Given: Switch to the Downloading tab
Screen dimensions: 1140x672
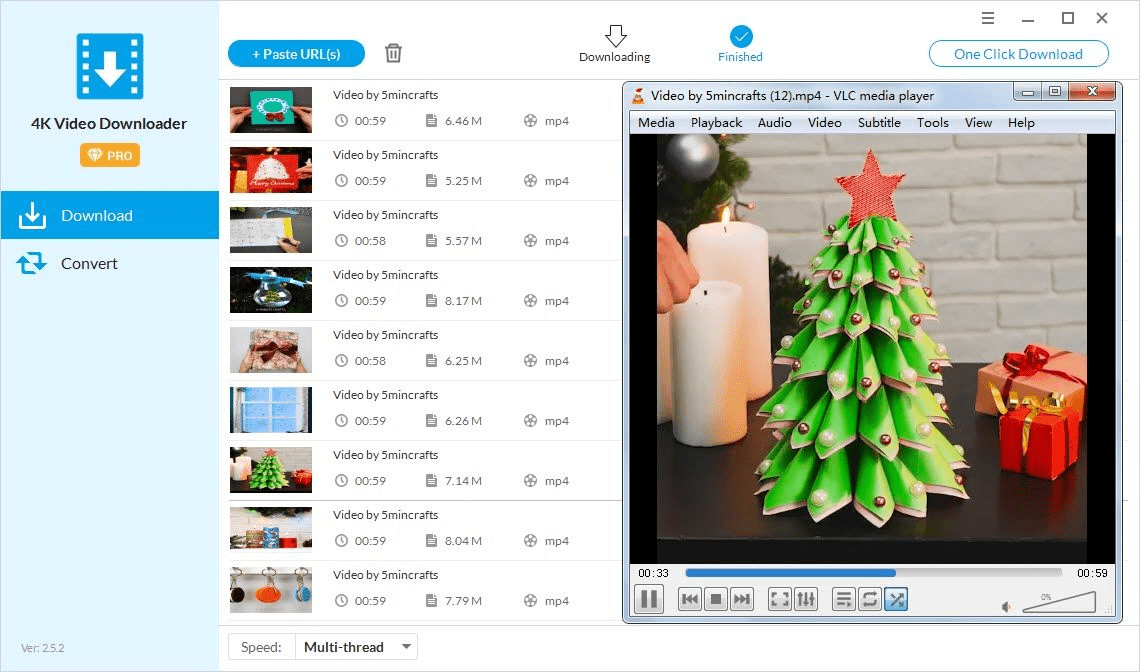Looking at the screenshot, I should 614,44.
